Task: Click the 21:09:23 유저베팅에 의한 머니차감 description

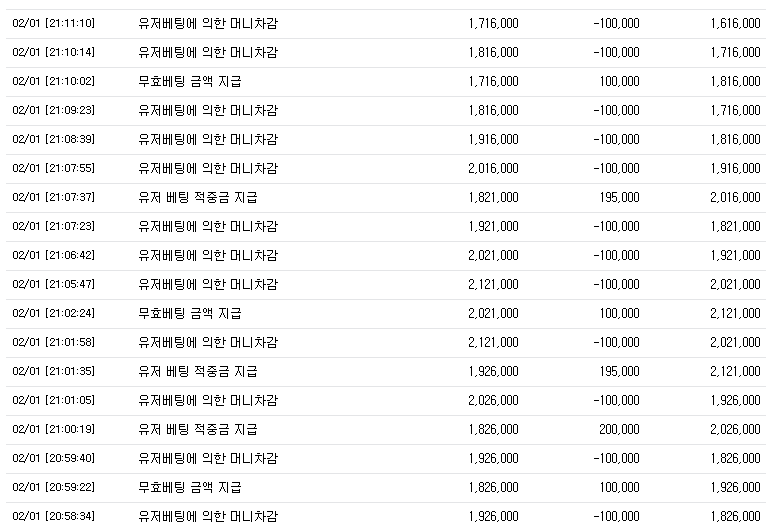Action: (x=208, y=110)
